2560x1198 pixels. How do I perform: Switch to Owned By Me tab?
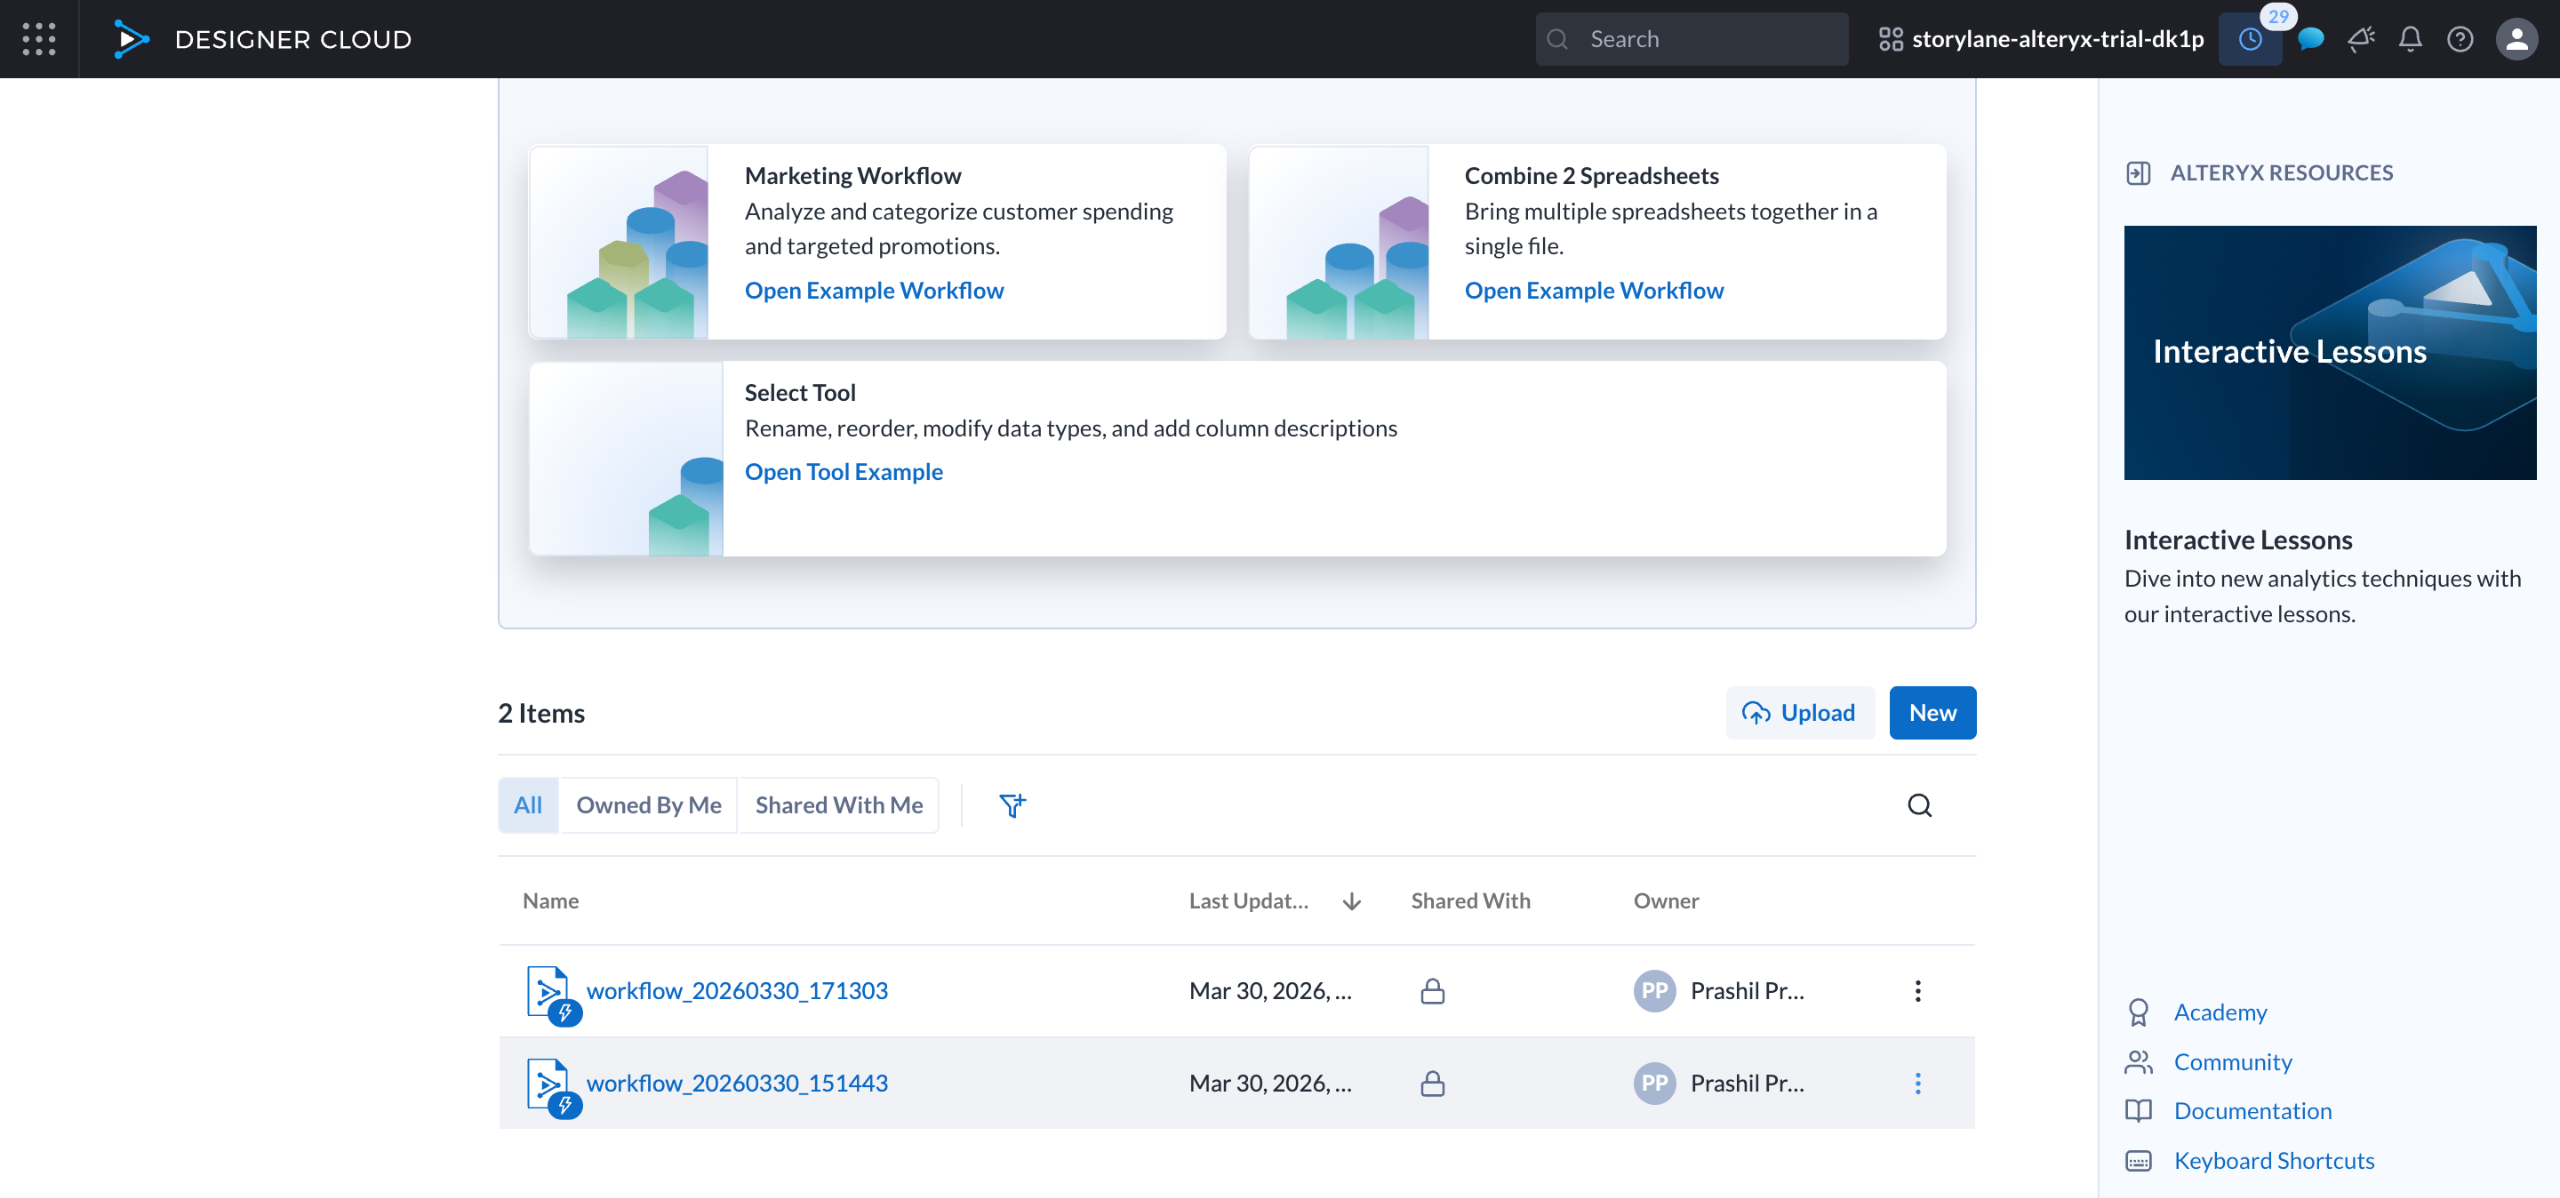(x=648, y=805)
